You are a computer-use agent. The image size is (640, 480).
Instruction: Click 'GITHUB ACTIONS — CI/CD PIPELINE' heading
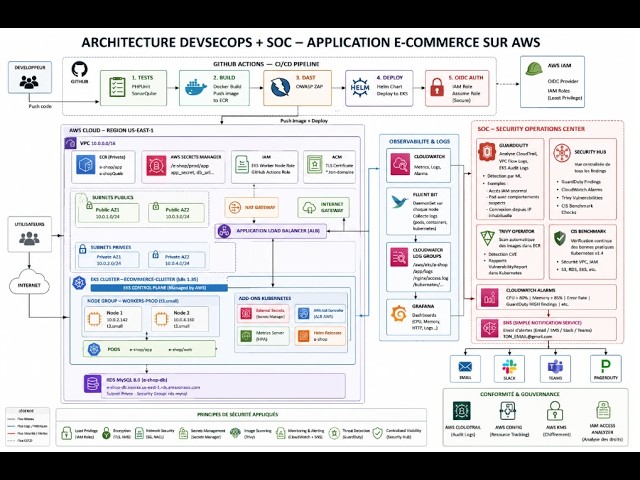(x=266, y=64)
